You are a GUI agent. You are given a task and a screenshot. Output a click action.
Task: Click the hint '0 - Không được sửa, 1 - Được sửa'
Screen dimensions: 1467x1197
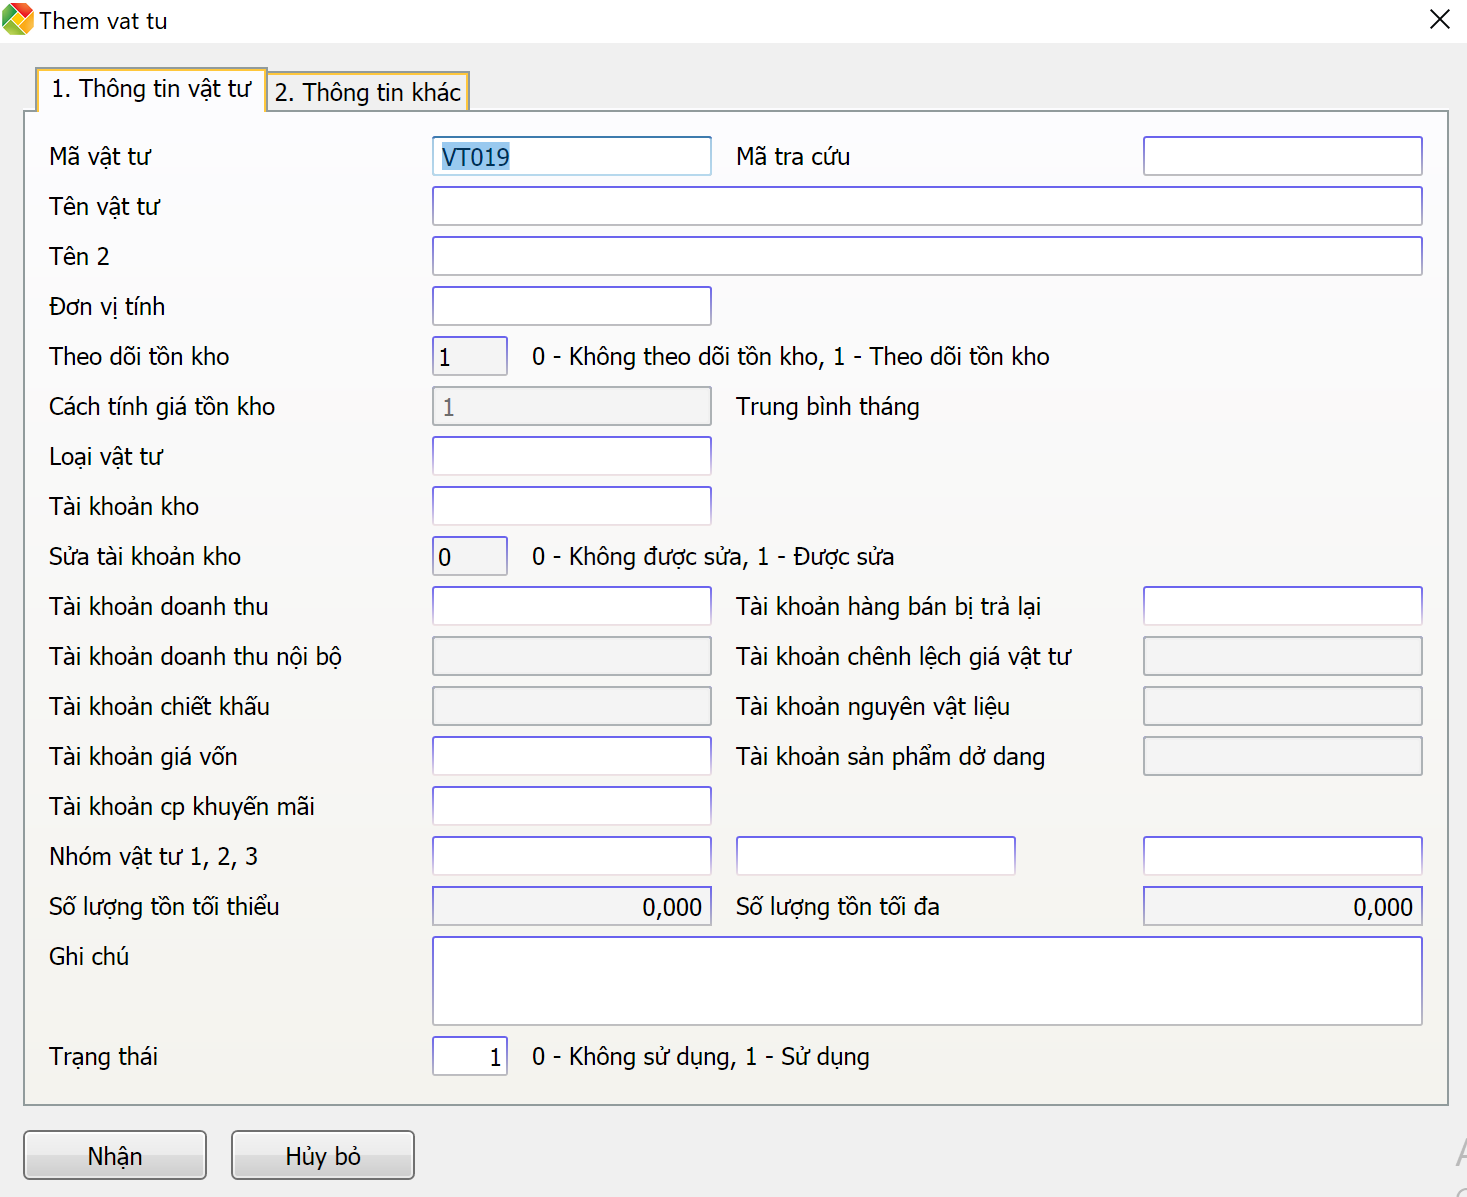tap(713, 557)
